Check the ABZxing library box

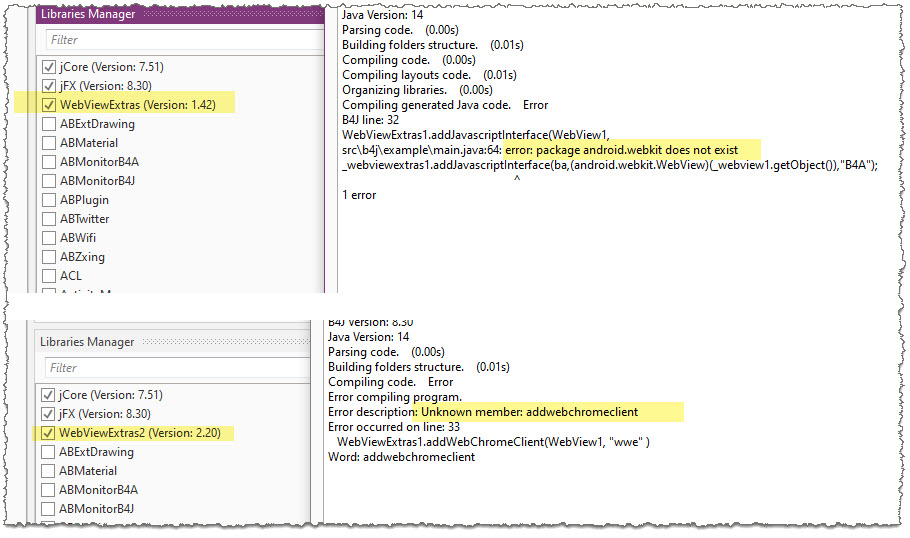click(x=49, y=257)
